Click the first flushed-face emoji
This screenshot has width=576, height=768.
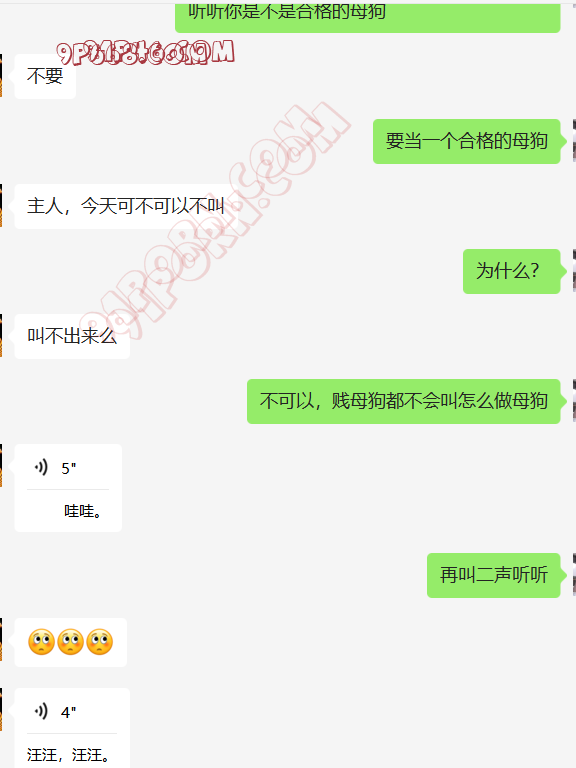coord(41,642)
